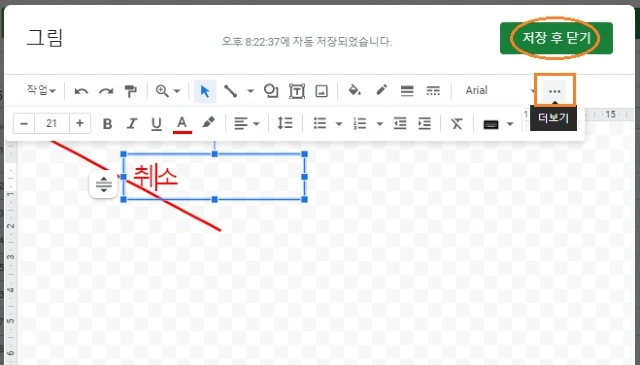Viewport: 640px width, 365px height.
Task: Toggle underline formatting
Action: point(156,124)
